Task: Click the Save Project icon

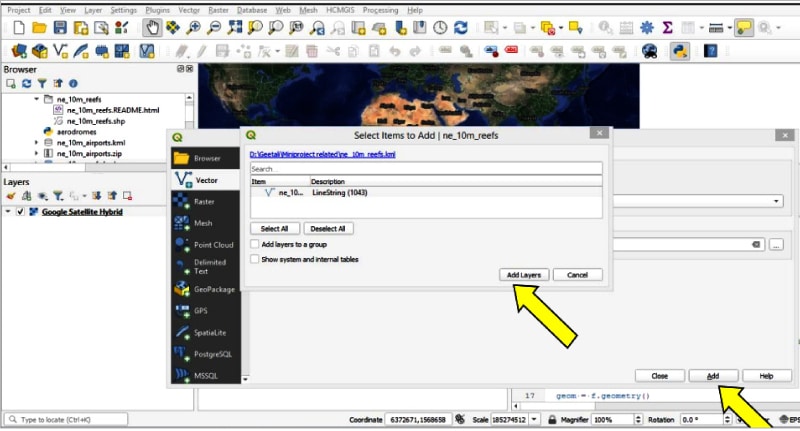Action: pyautogui.click(x=61, y=28)
